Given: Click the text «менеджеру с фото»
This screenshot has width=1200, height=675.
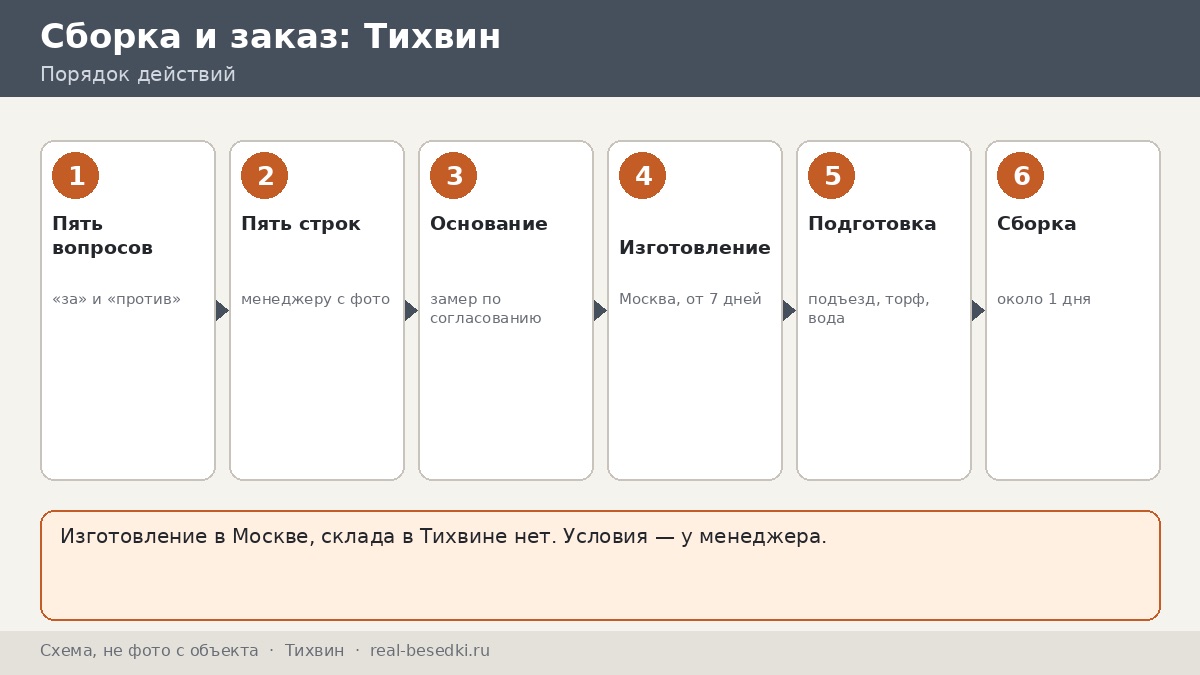Looking at the screenshot, I should point(316,299).
